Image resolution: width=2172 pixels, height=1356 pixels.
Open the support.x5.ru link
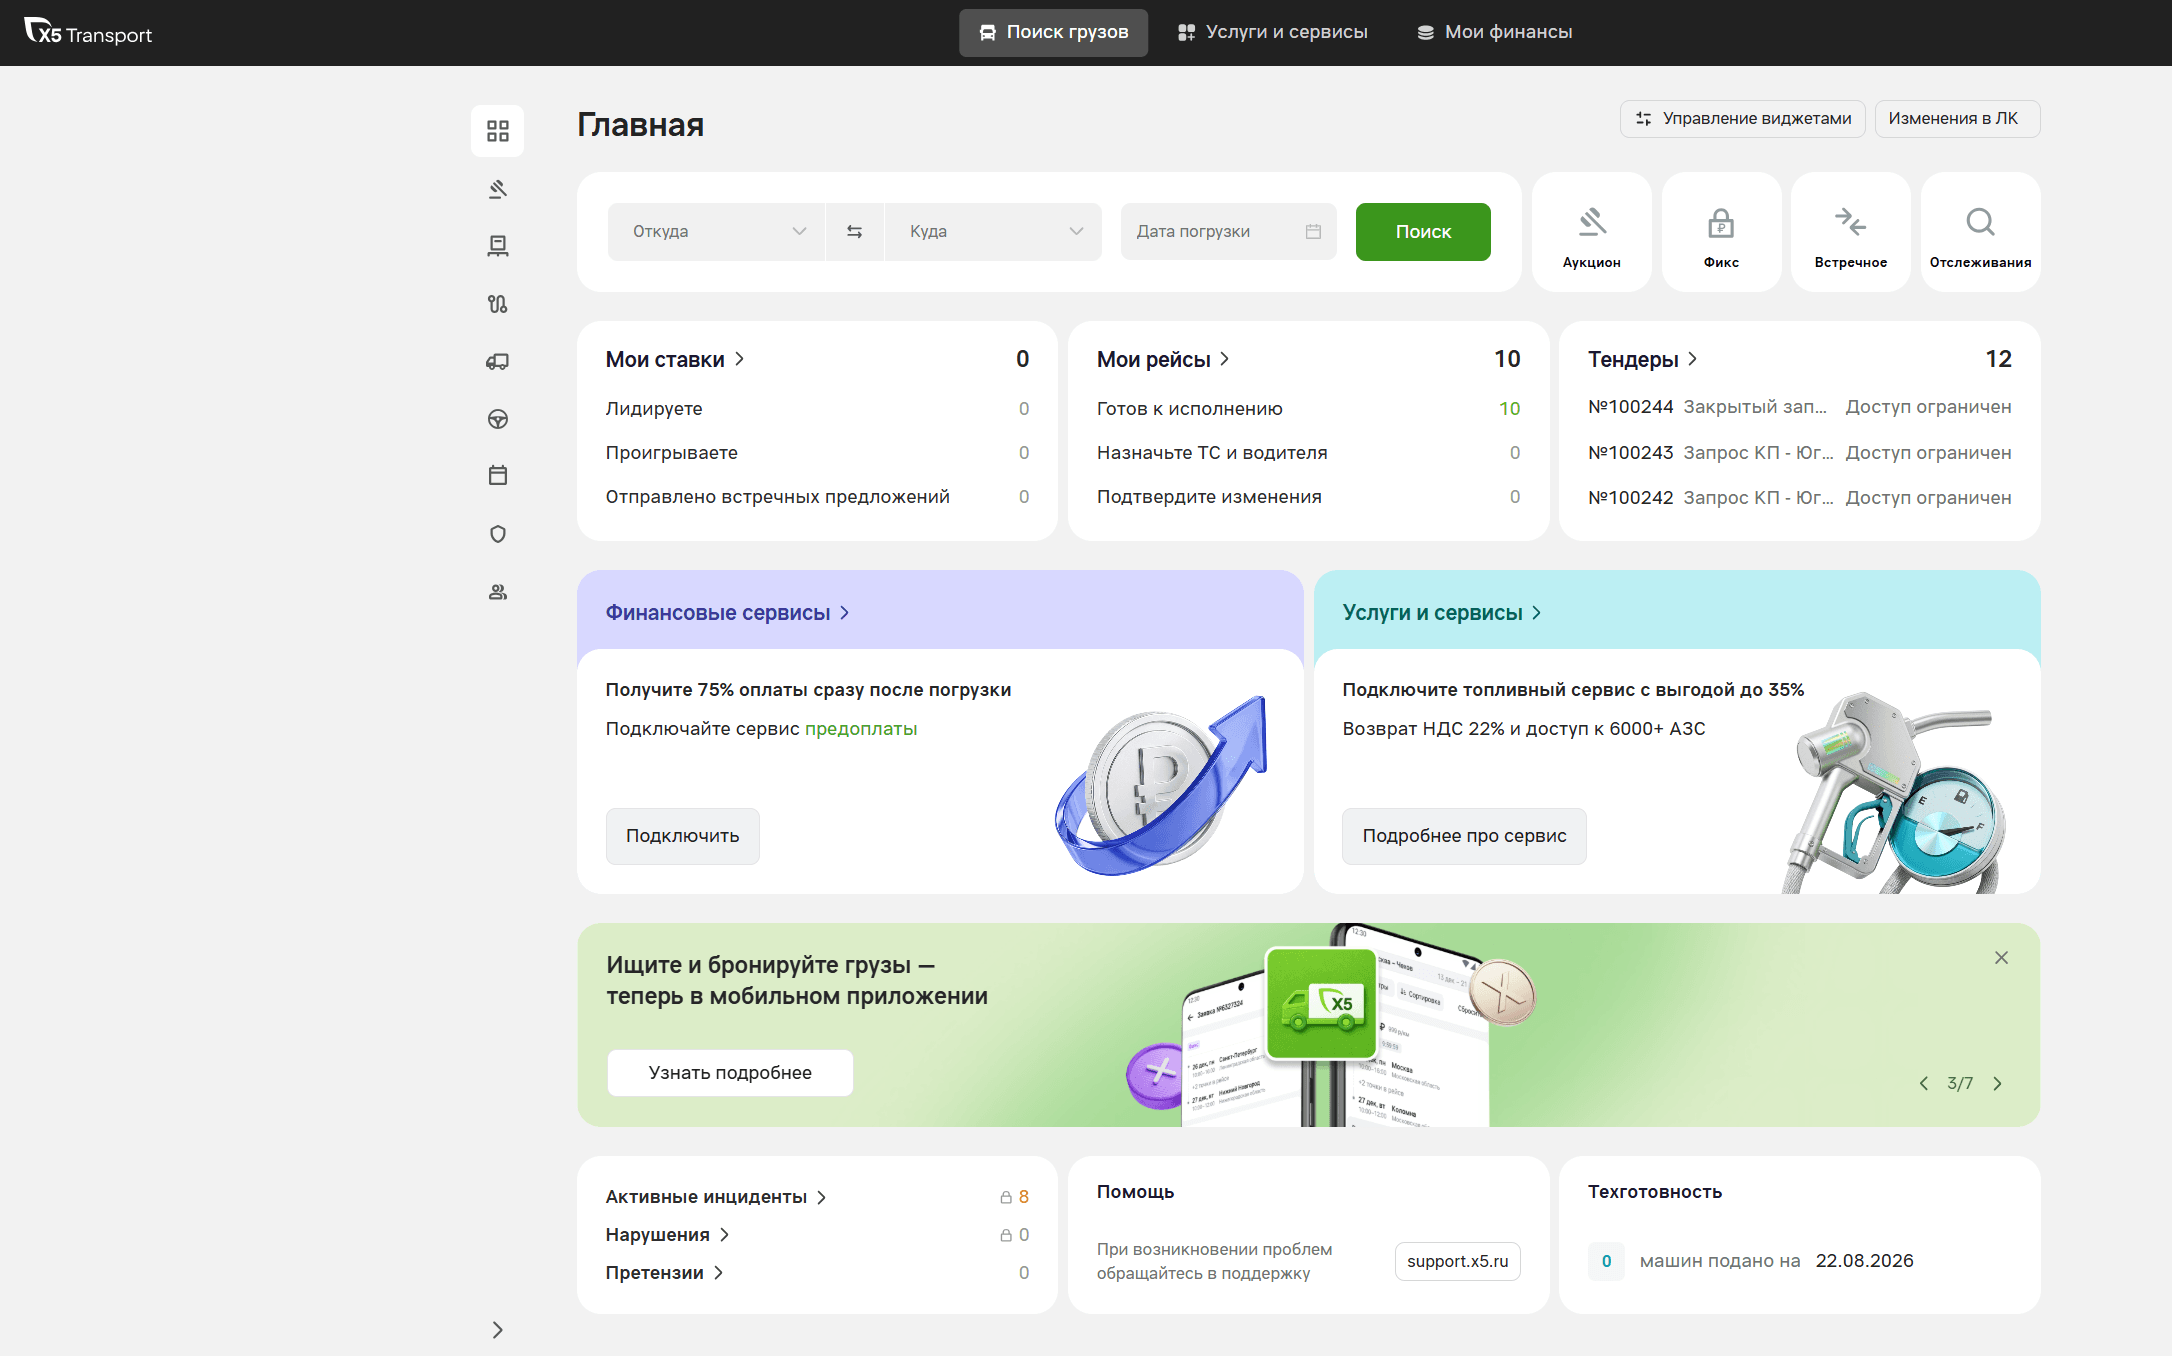coord(1457,1261)
